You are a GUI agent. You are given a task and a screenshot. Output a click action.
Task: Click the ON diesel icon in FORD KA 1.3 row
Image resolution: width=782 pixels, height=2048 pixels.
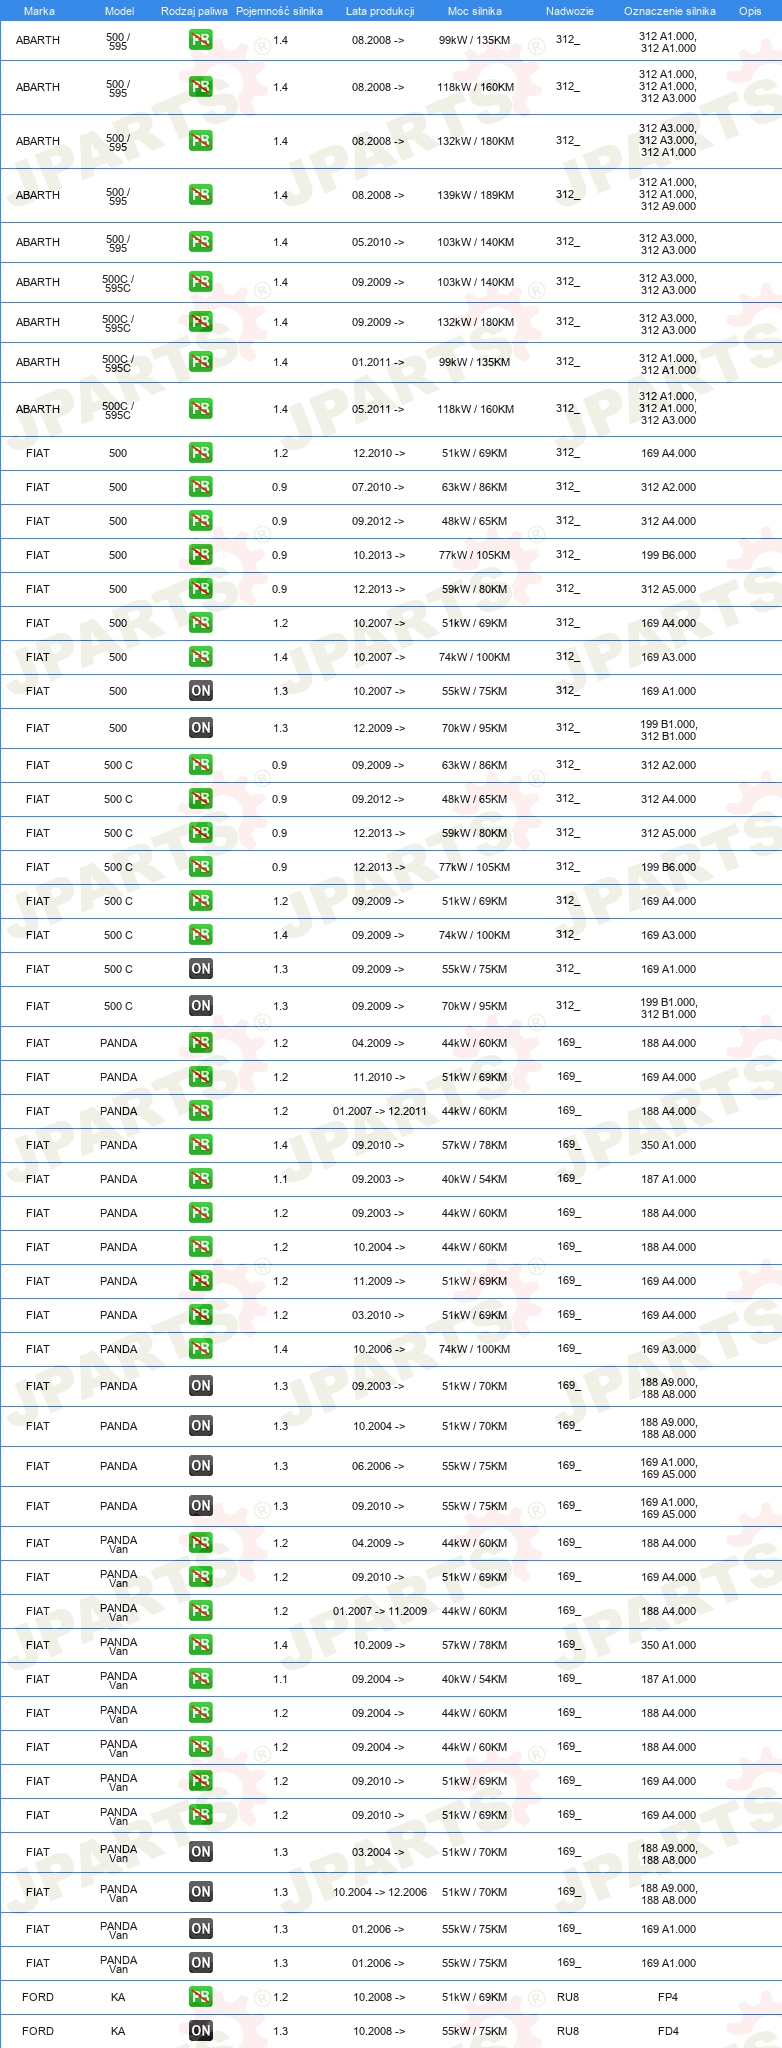pos(200,2031)
